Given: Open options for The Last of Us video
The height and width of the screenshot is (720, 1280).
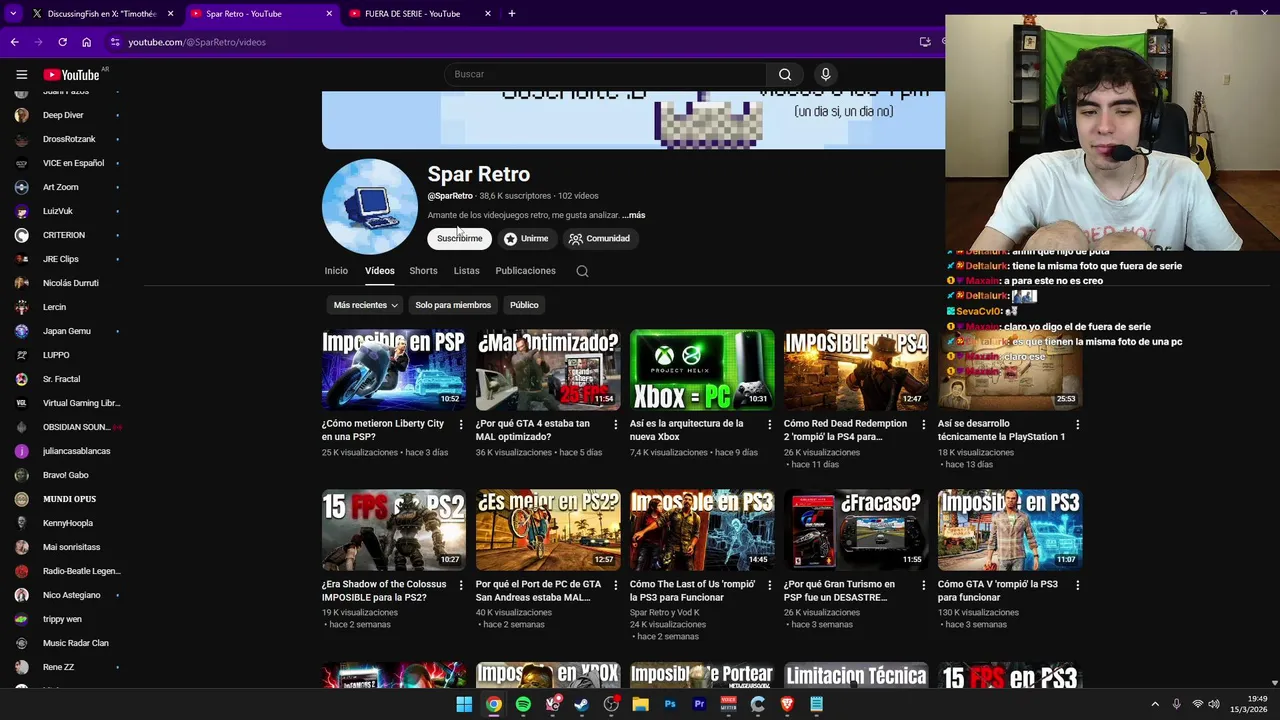Looking at the screenshot, I should coord(769,585).
